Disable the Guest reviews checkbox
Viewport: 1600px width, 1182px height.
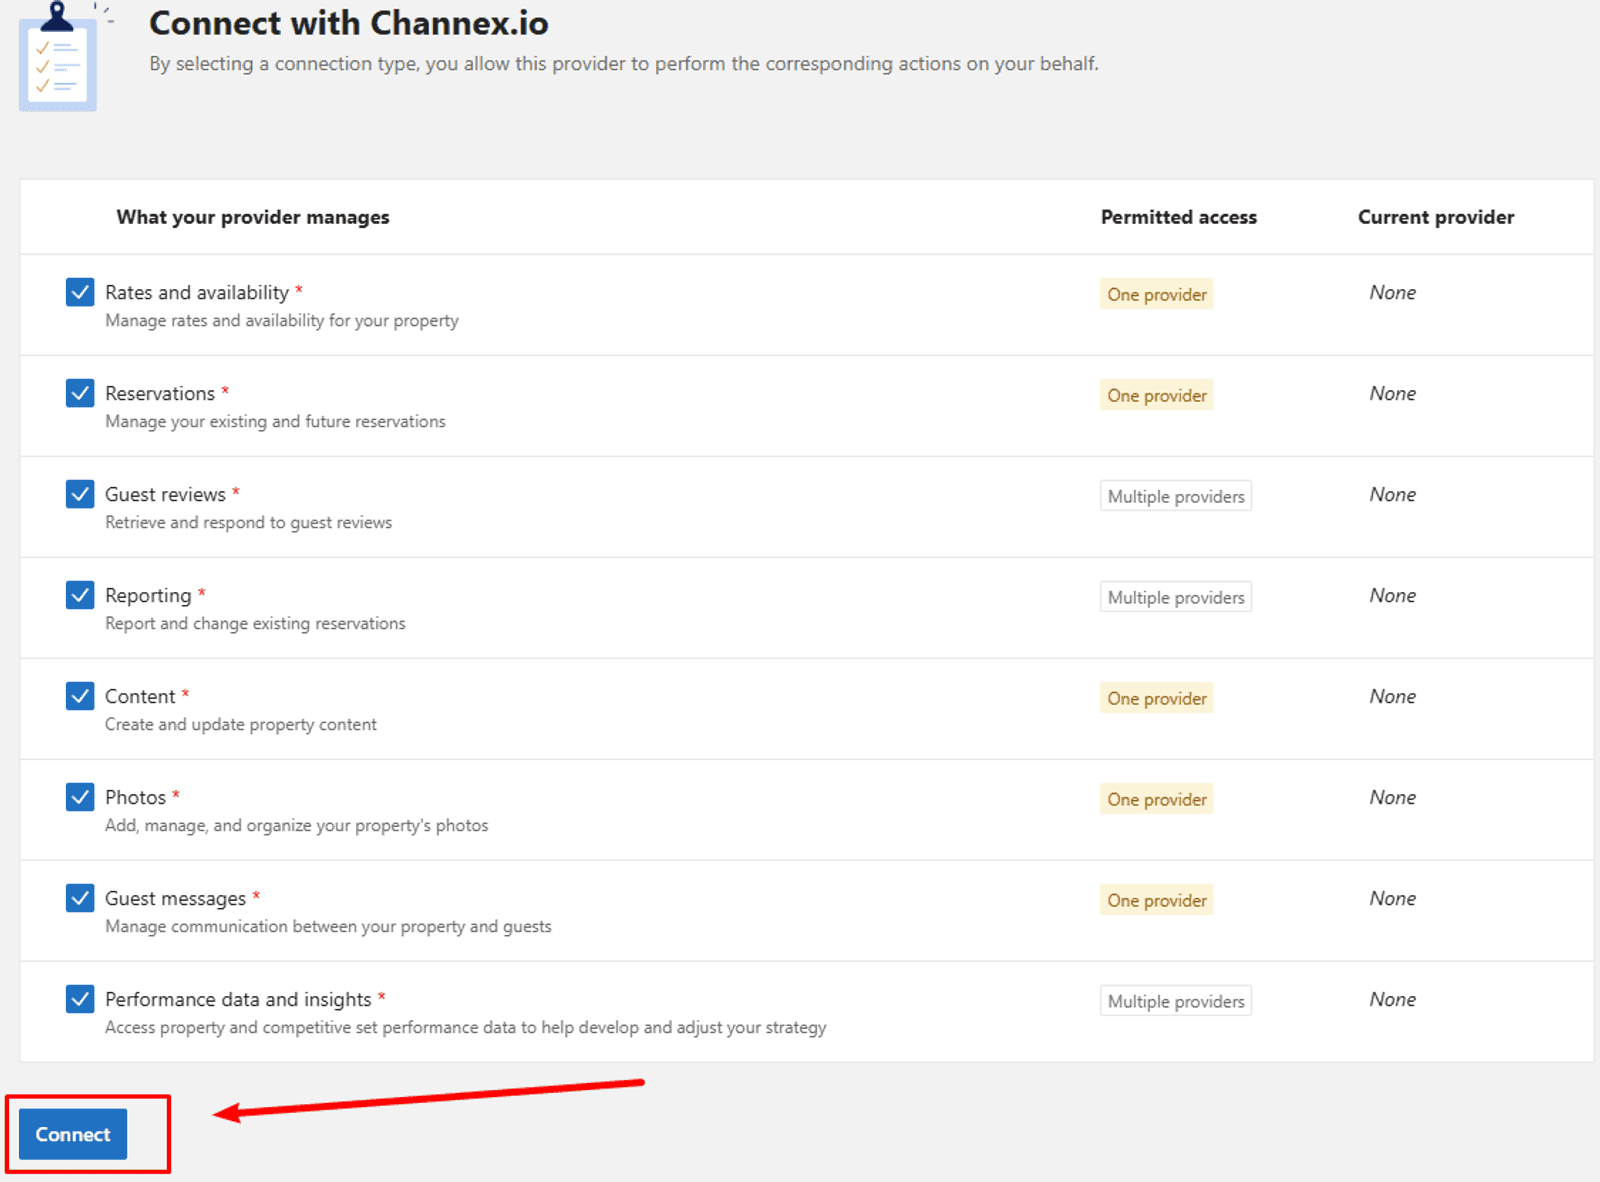click(x=80, y=494)
